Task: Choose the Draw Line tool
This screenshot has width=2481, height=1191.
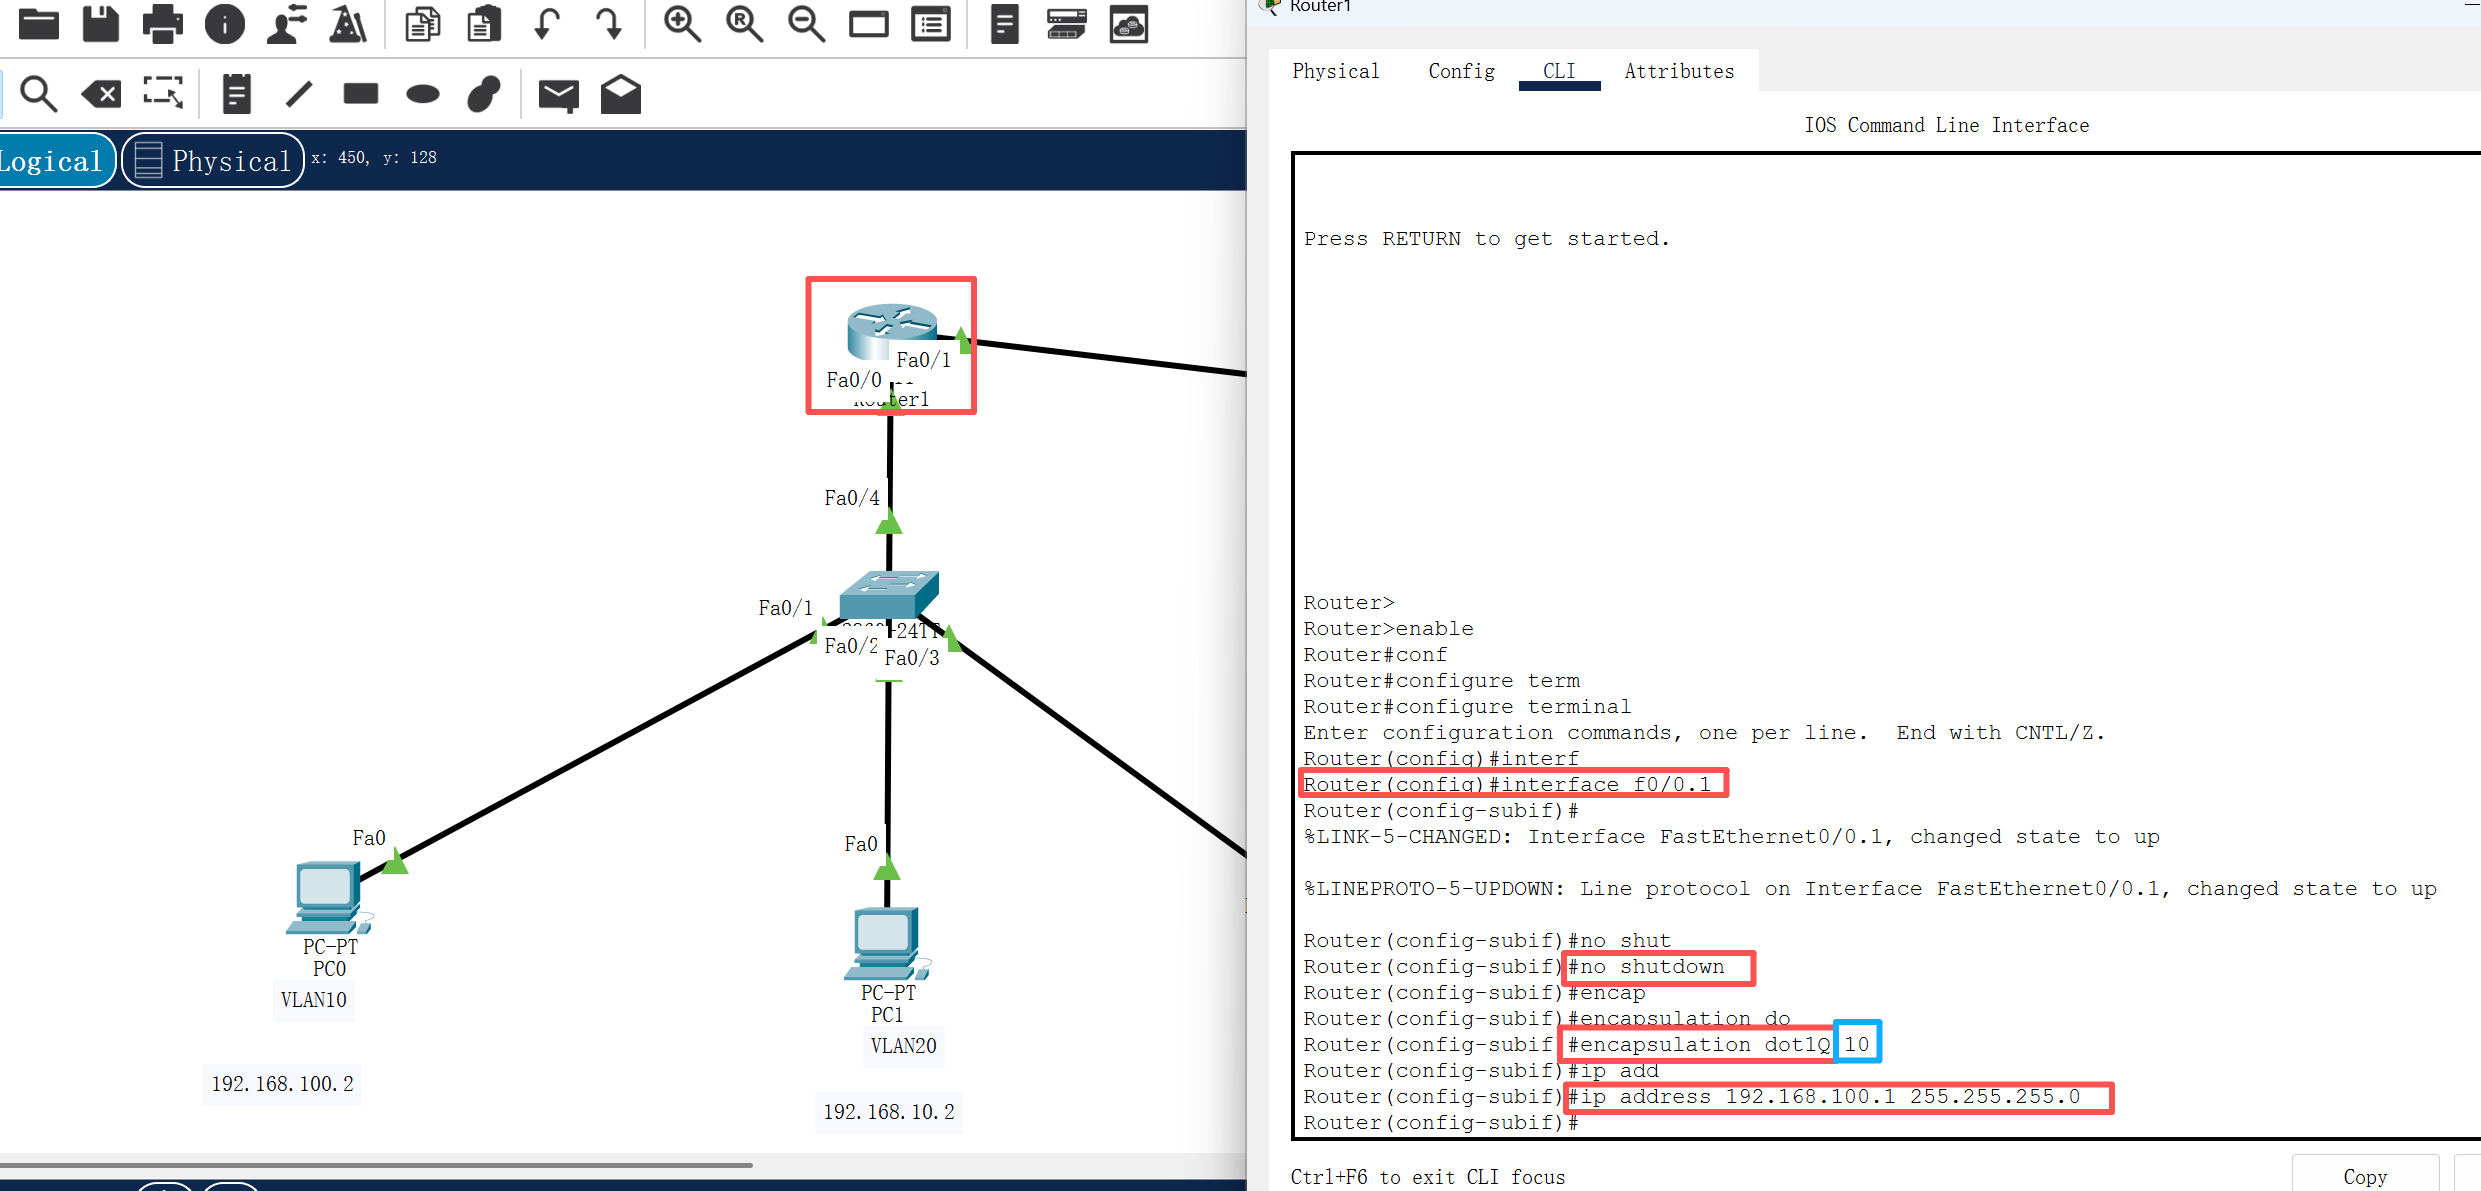Action: (298, 94)
